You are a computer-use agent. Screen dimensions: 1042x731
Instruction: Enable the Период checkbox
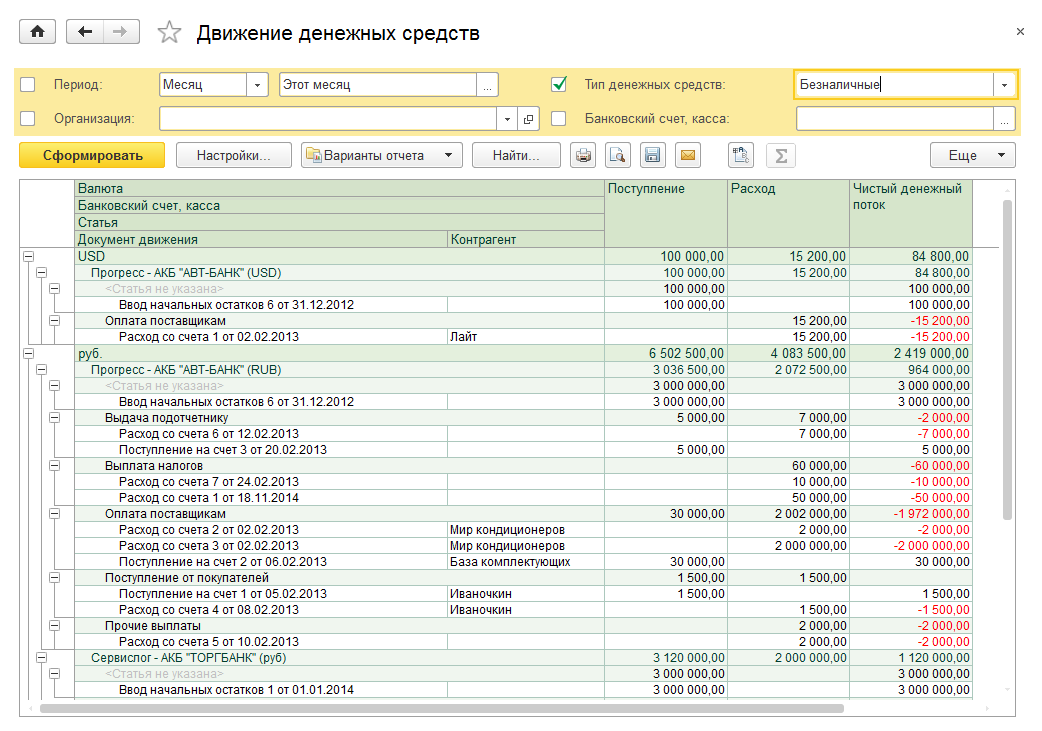coord(28,85)
